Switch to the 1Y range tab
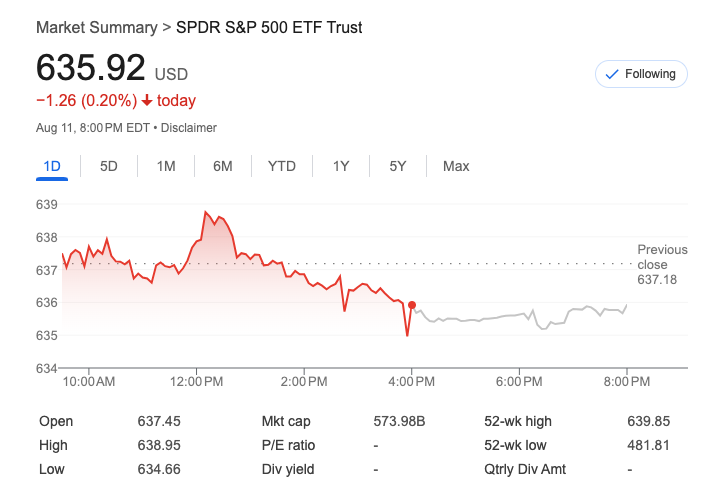Screen dimensions: 711x500 (341, 166)
